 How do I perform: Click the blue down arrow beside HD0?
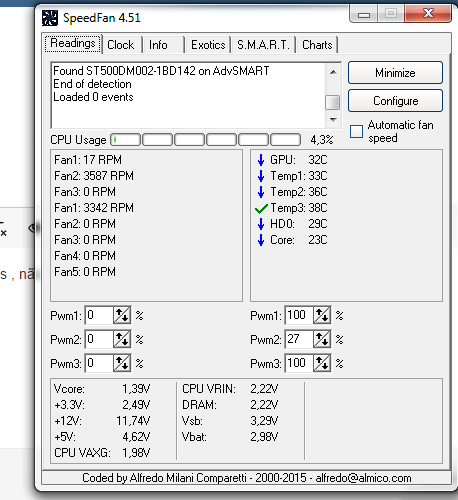pyautogui.click(x=261, y=224)
